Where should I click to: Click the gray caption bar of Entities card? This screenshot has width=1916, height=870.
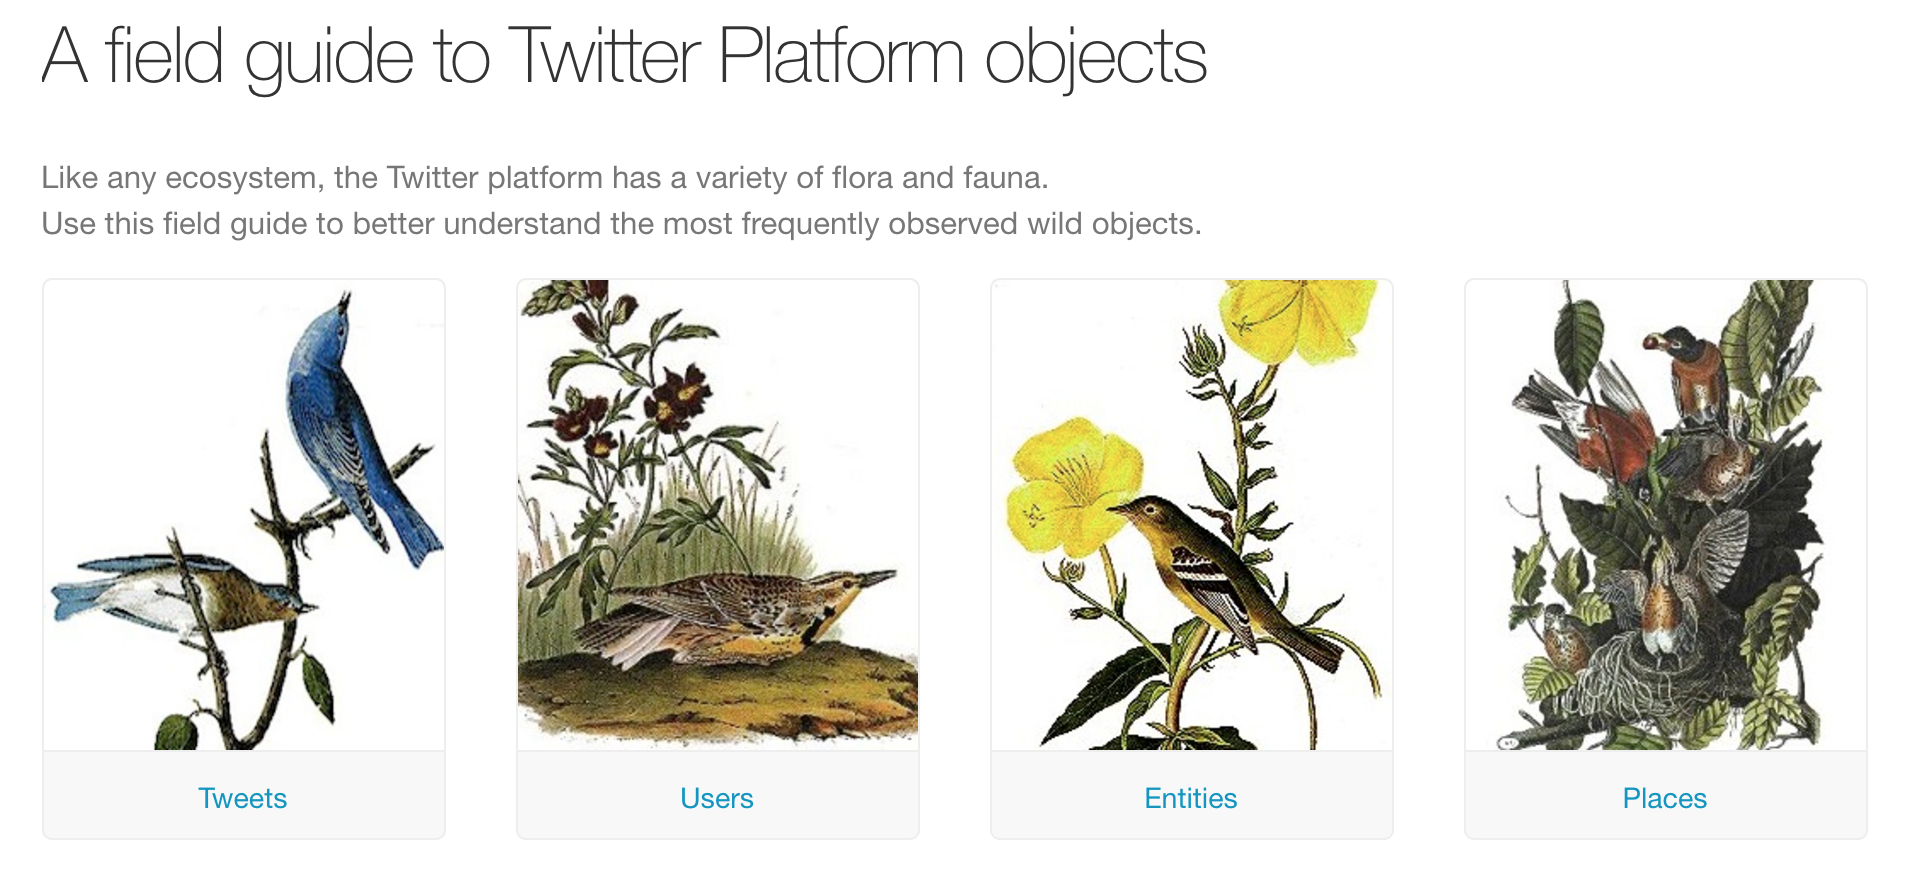pos(1192,795)
